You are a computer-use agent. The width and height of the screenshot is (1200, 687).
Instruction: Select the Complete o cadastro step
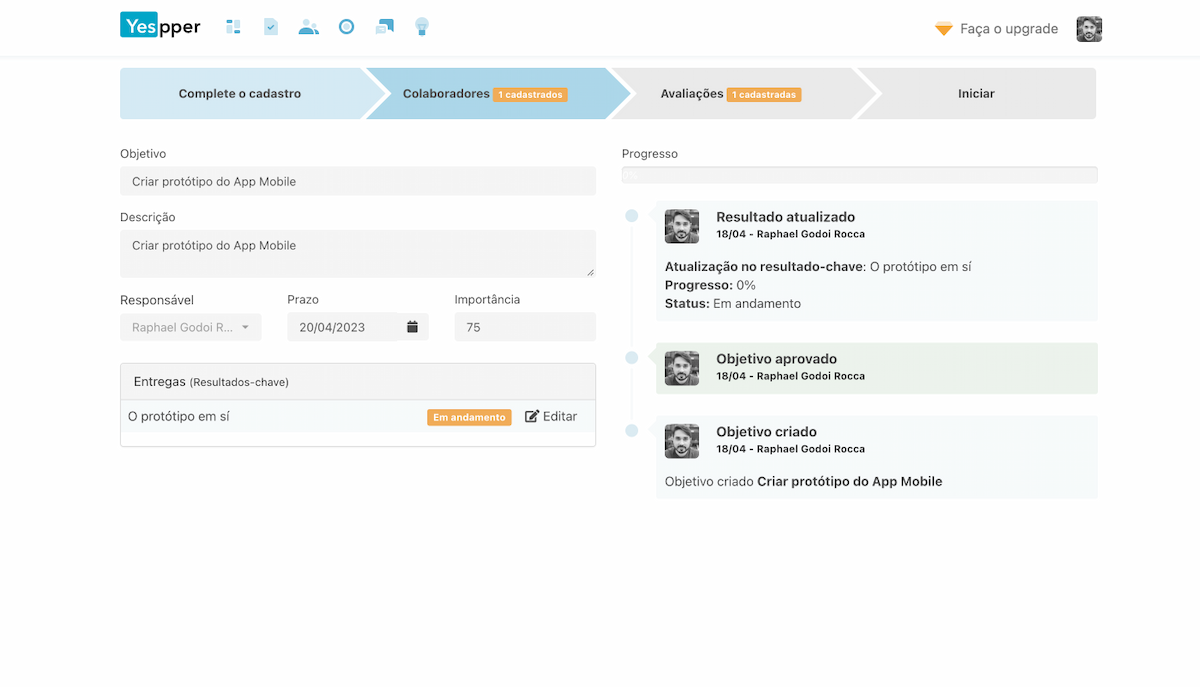pyautogui.click(x=240, y=94)
